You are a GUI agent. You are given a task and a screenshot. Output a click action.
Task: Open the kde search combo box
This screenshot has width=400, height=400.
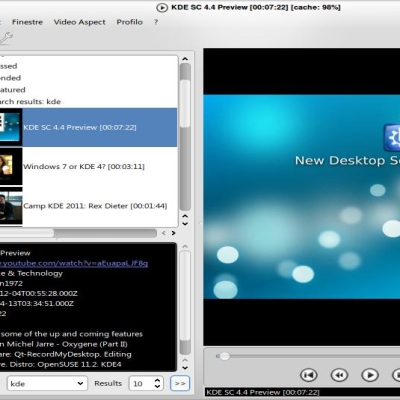pos(47,383)
